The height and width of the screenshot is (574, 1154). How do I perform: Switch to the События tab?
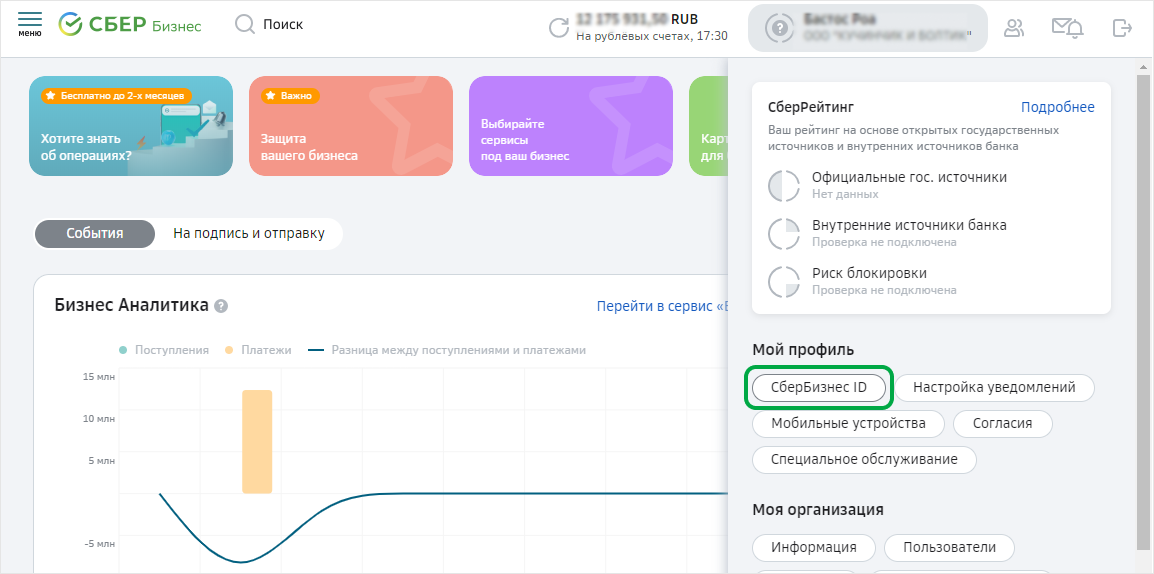(x=95, y=234)
